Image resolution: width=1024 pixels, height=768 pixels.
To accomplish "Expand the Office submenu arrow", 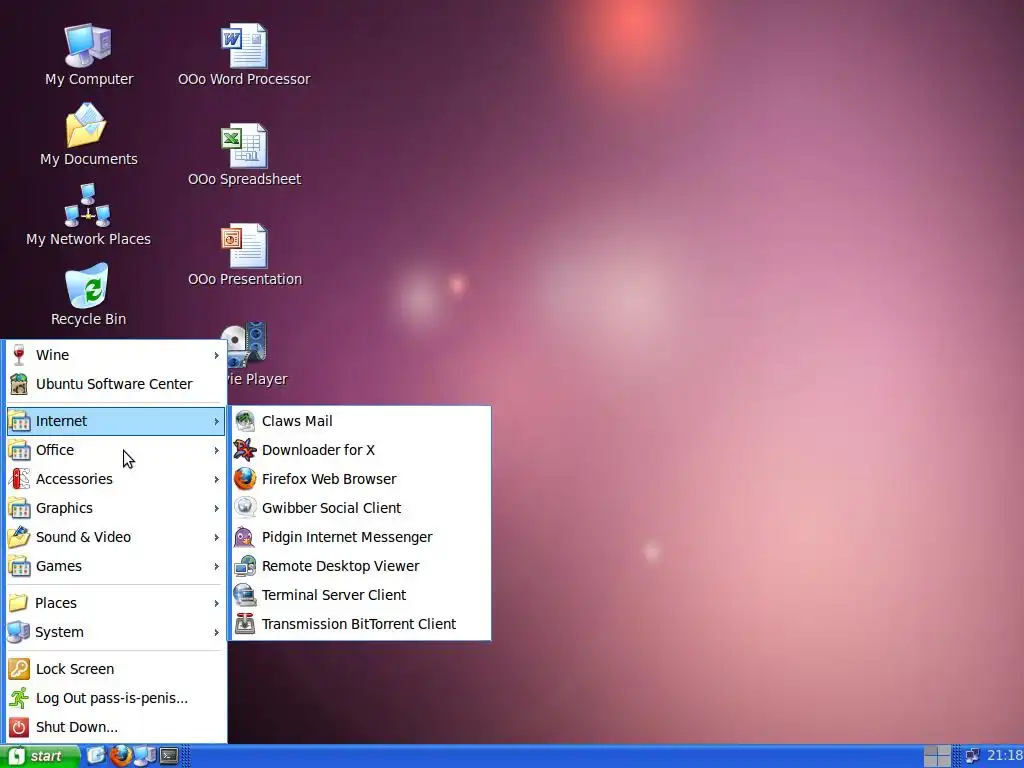I will pos(216,450).
